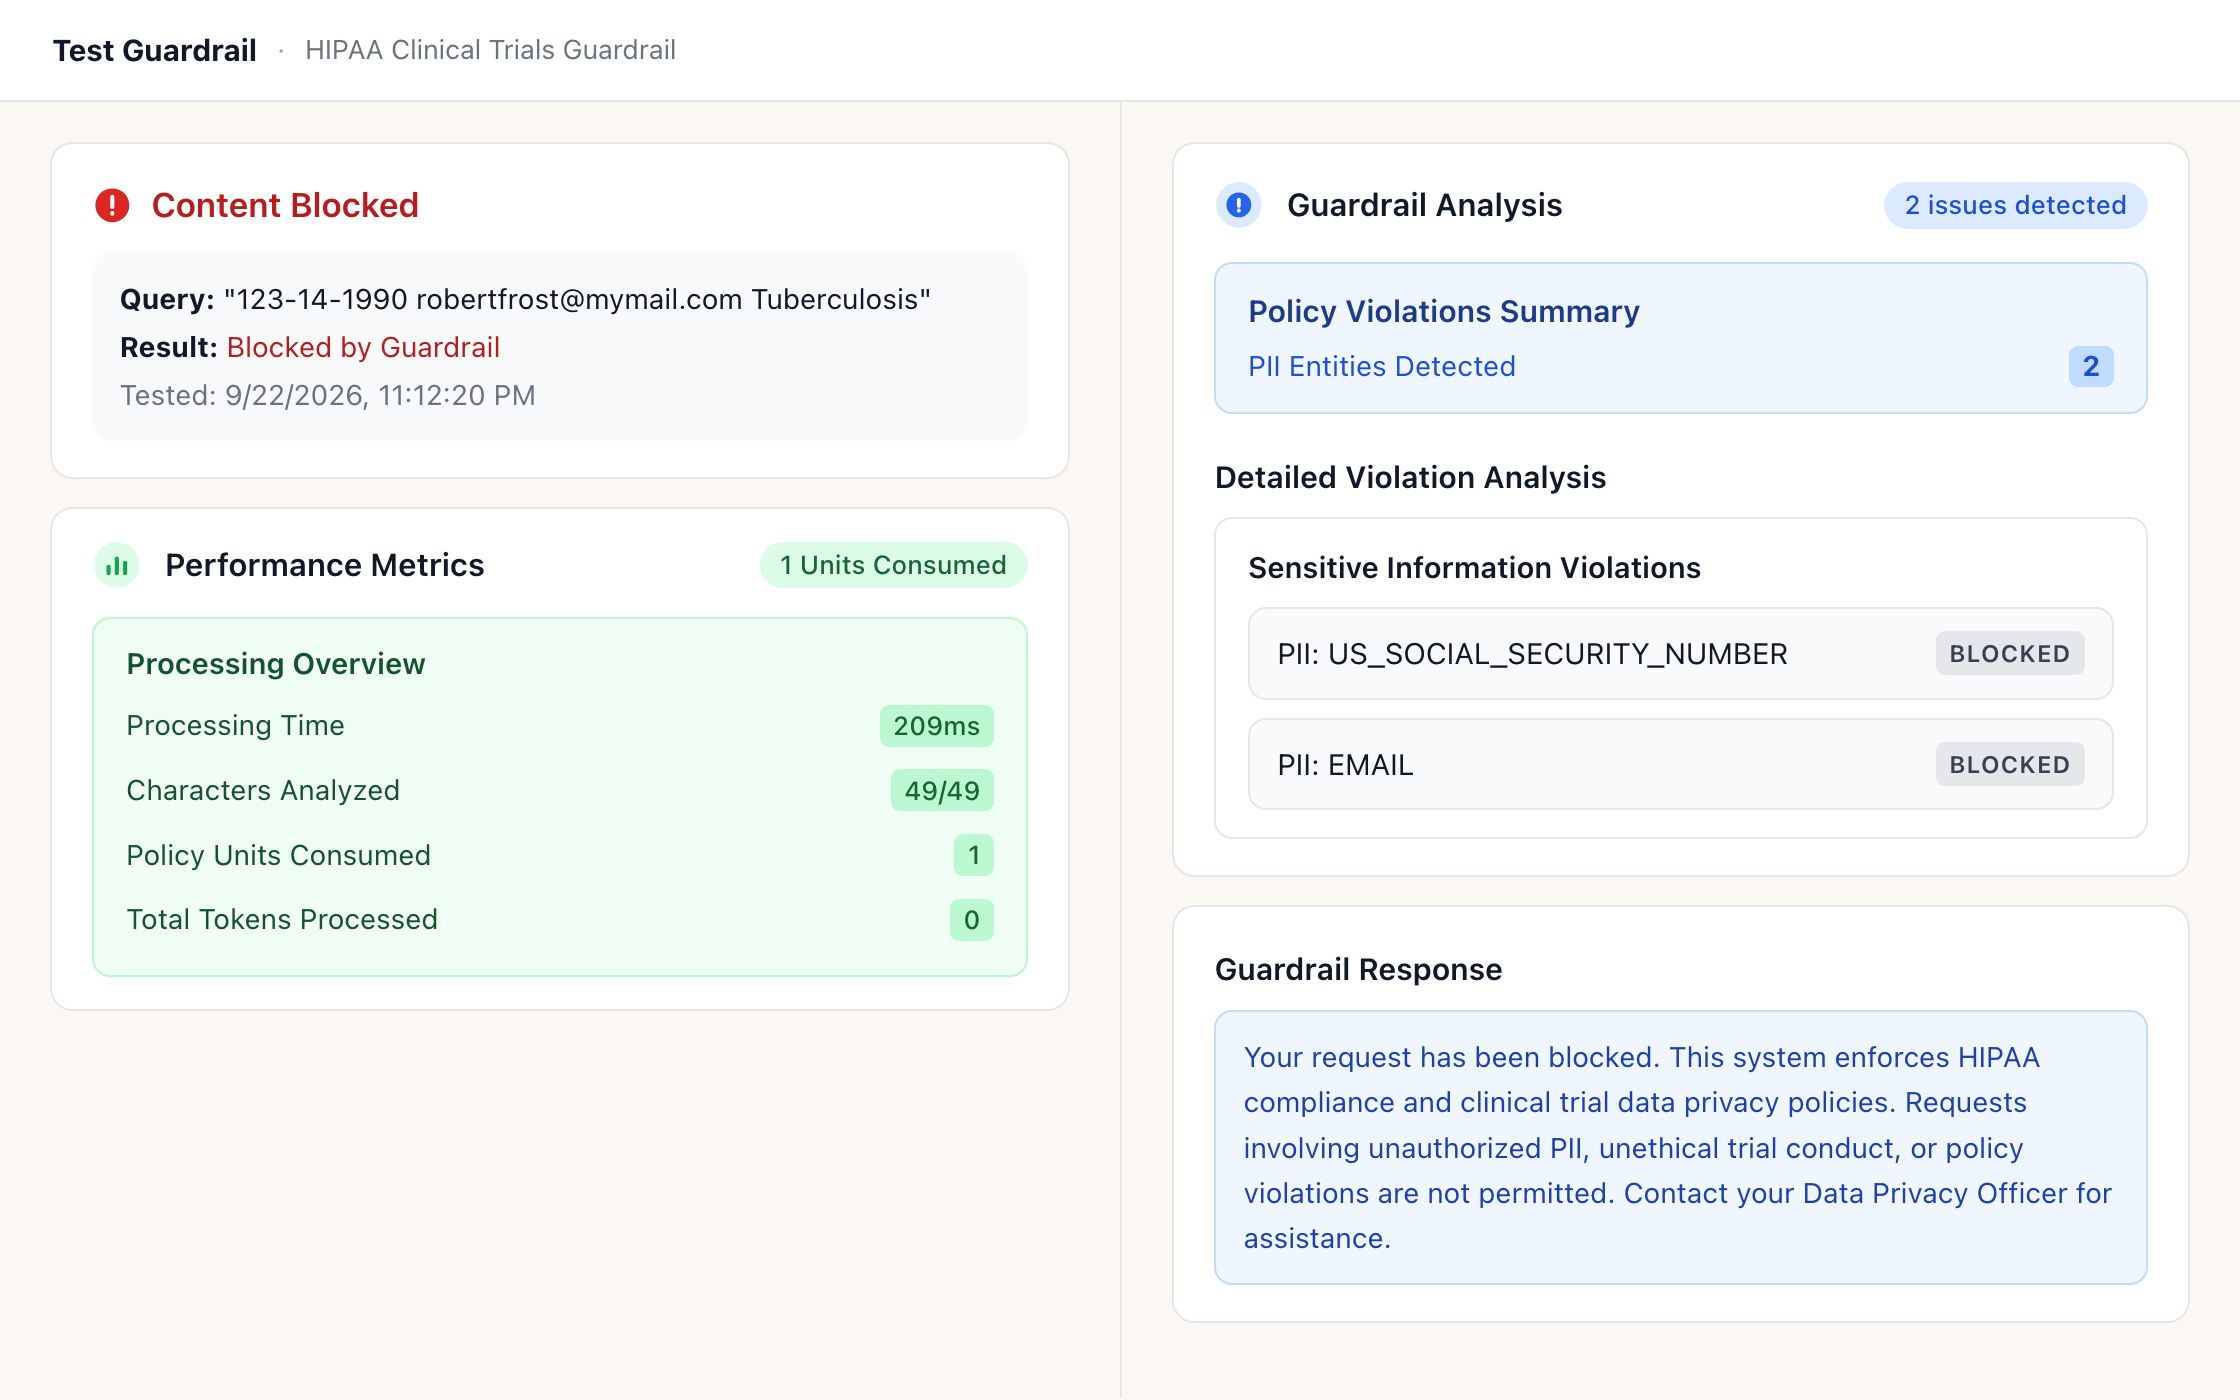This screenshot has width=2240, height=1400.
Task: Select the 'PII: US_SOCIAL_SECURITY_NUMBER' row
Action: tap(1680, 654)
